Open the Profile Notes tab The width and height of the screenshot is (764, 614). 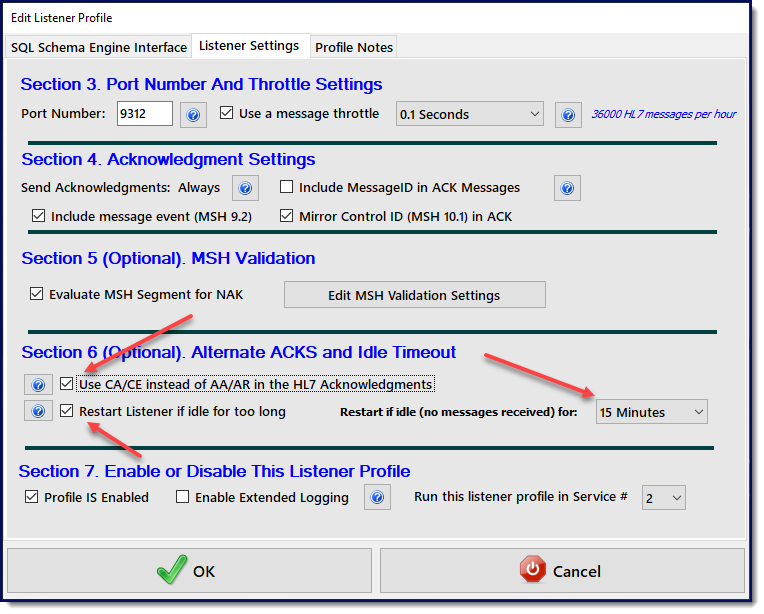tap(354, 47)
